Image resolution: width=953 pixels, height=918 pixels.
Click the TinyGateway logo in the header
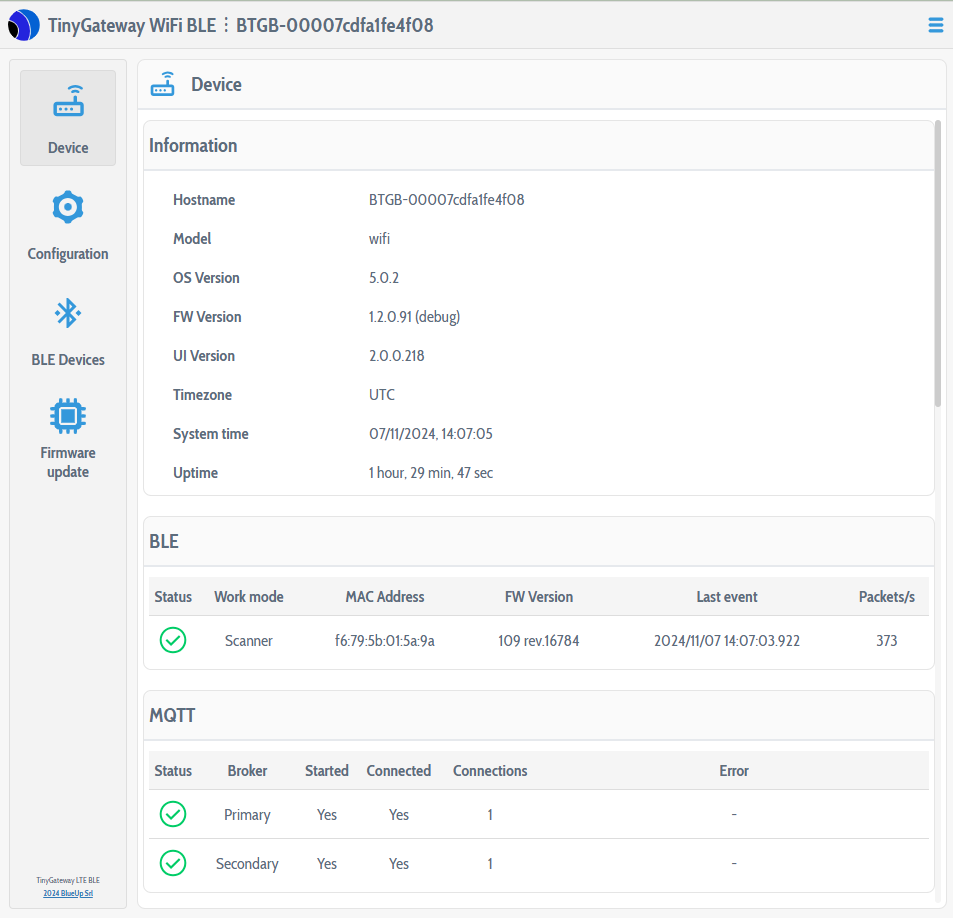click(24, 24)
